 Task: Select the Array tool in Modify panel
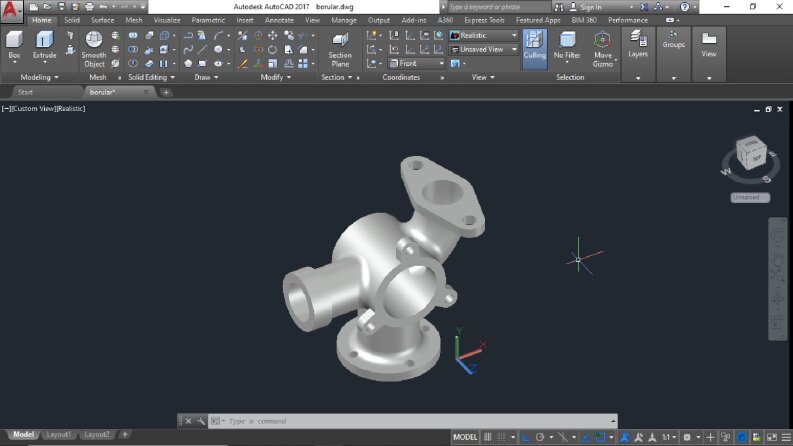(303, 64)
